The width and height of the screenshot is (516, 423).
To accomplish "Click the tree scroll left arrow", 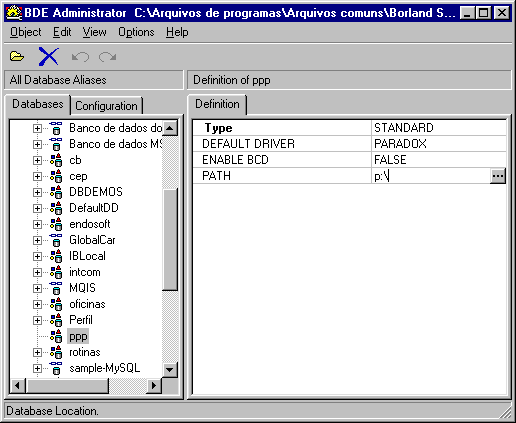I will (18, 386).
